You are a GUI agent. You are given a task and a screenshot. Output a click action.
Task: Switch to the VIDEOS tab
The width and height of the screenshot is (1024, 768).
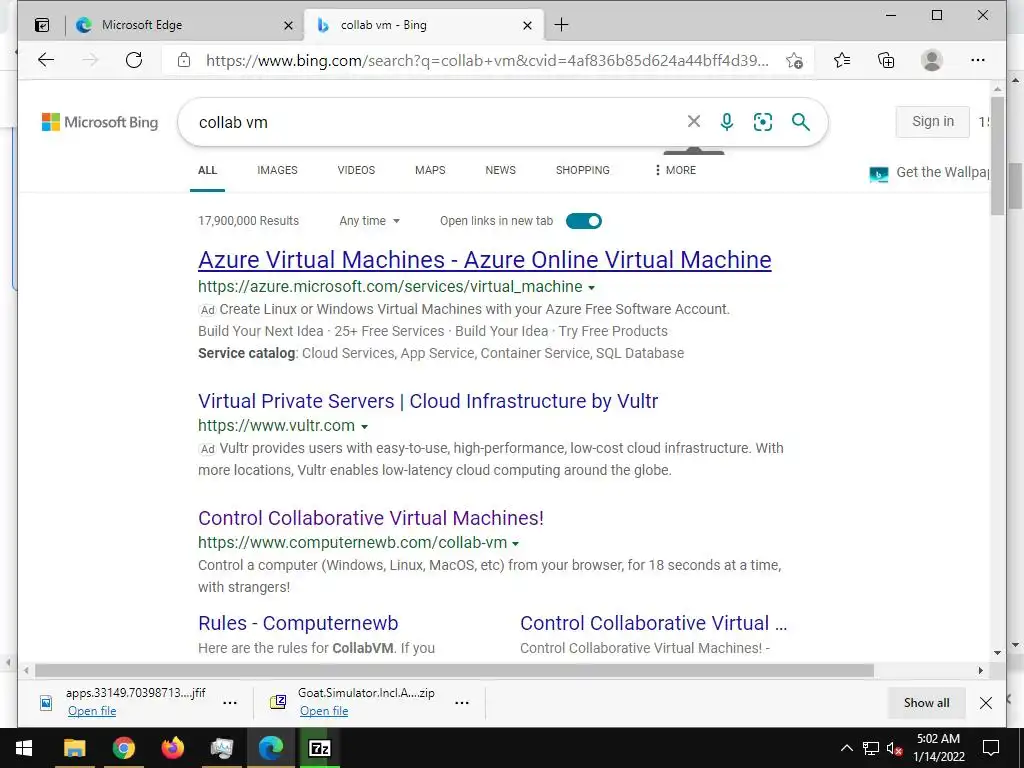(x=356, y=170)
